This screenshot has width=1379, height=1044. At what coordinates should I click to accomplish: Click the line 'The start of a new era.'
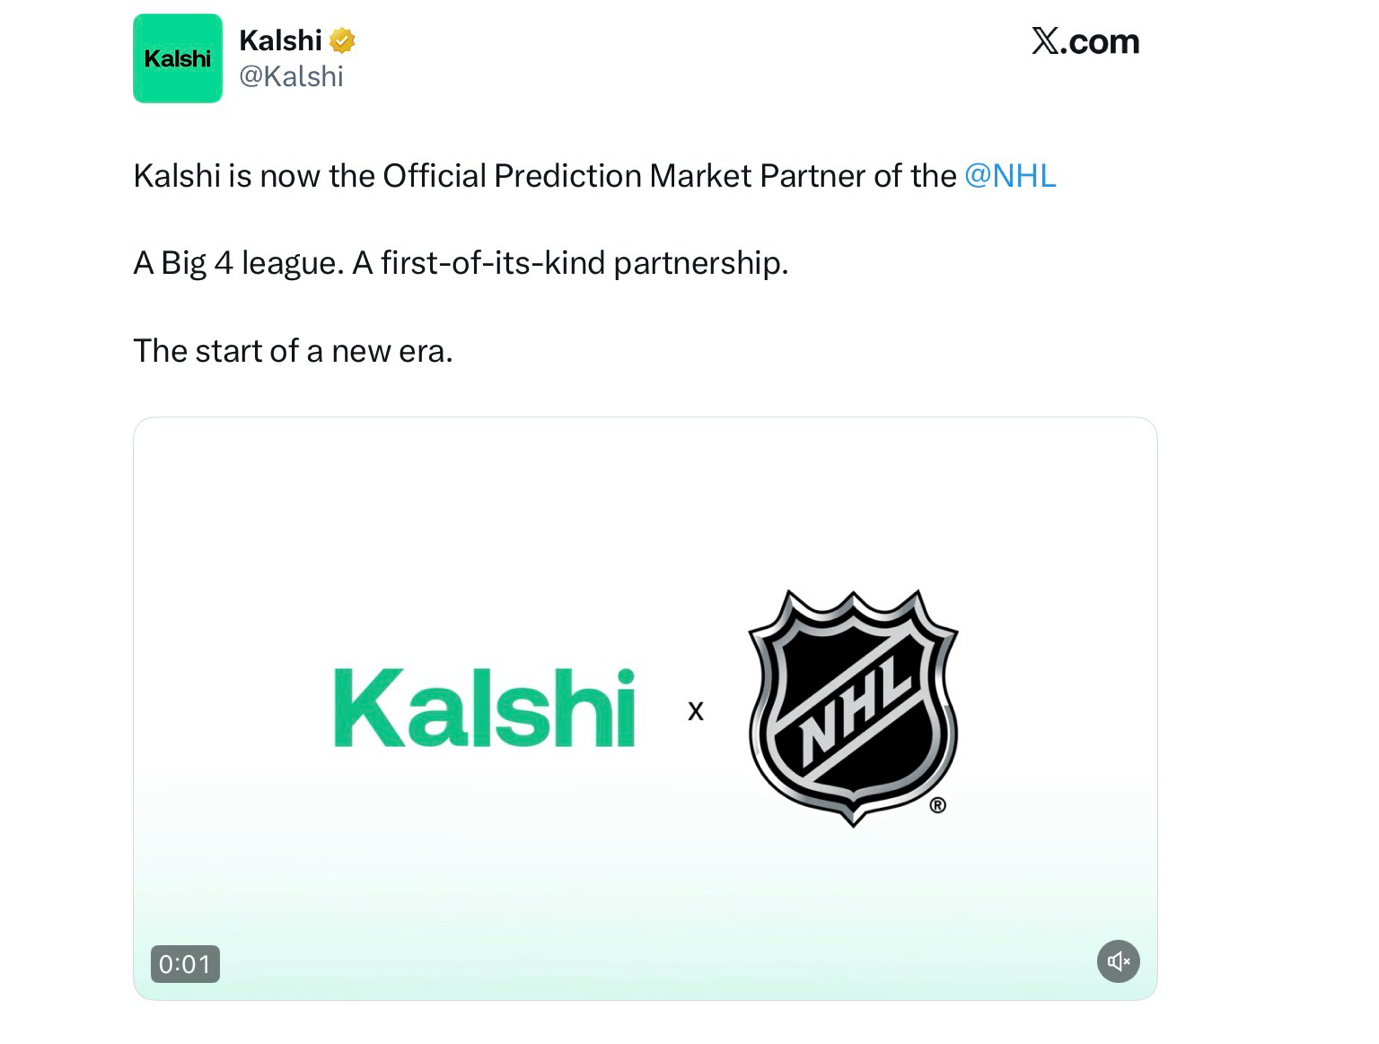click(x=293, y=351)
